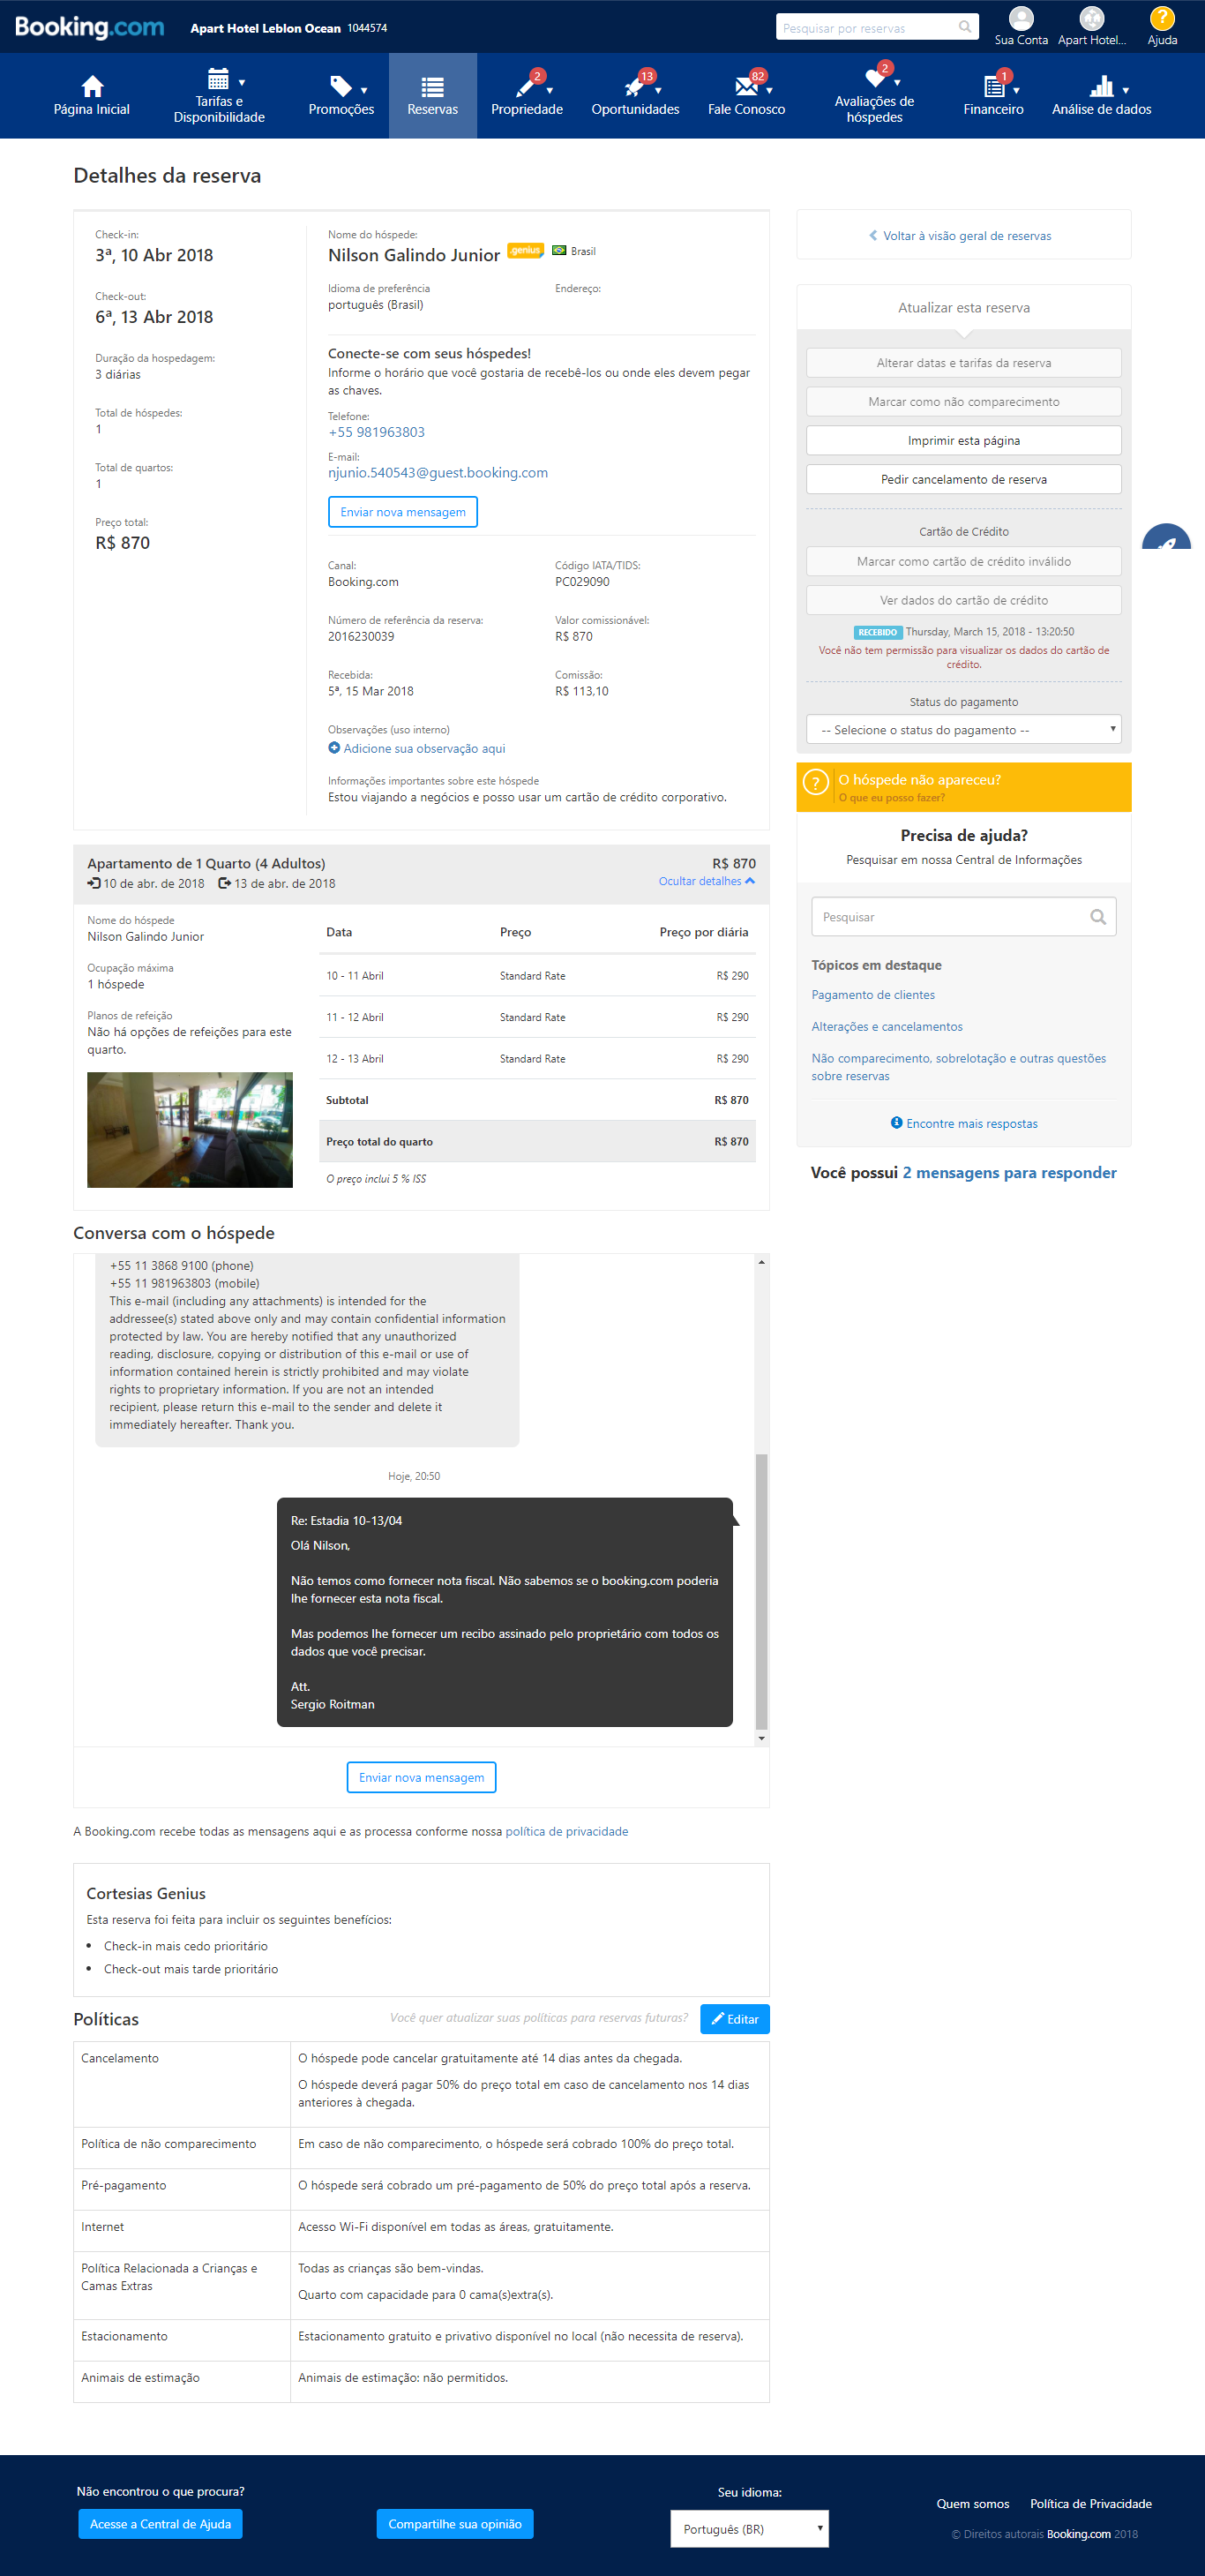
Task: Open the 2 mensagens para responder link
Action: click(x=1010, y=1172)
